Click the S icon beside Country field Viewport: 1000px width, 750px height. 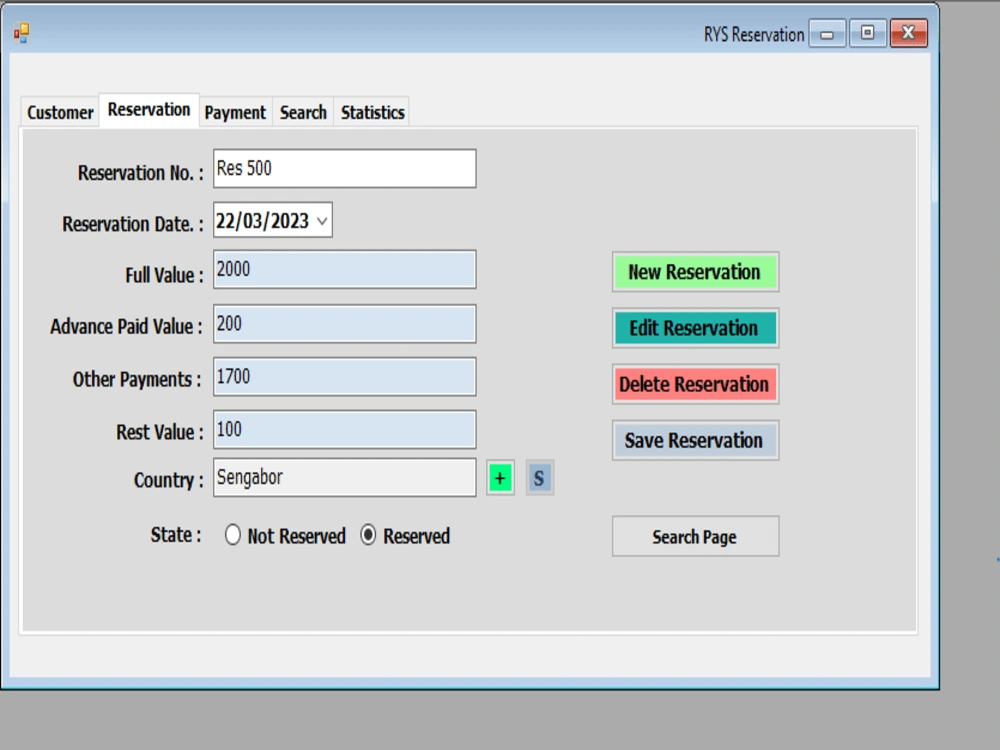pyautogui.click(x=539, y=478)
